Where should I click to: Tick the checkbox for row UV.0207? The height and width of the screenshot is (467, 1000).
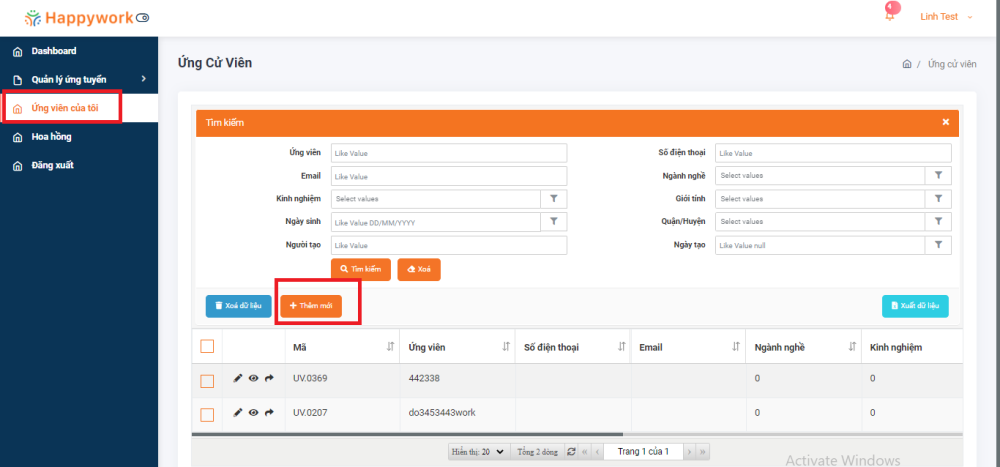pyautogui.click(x=207, y=413)
